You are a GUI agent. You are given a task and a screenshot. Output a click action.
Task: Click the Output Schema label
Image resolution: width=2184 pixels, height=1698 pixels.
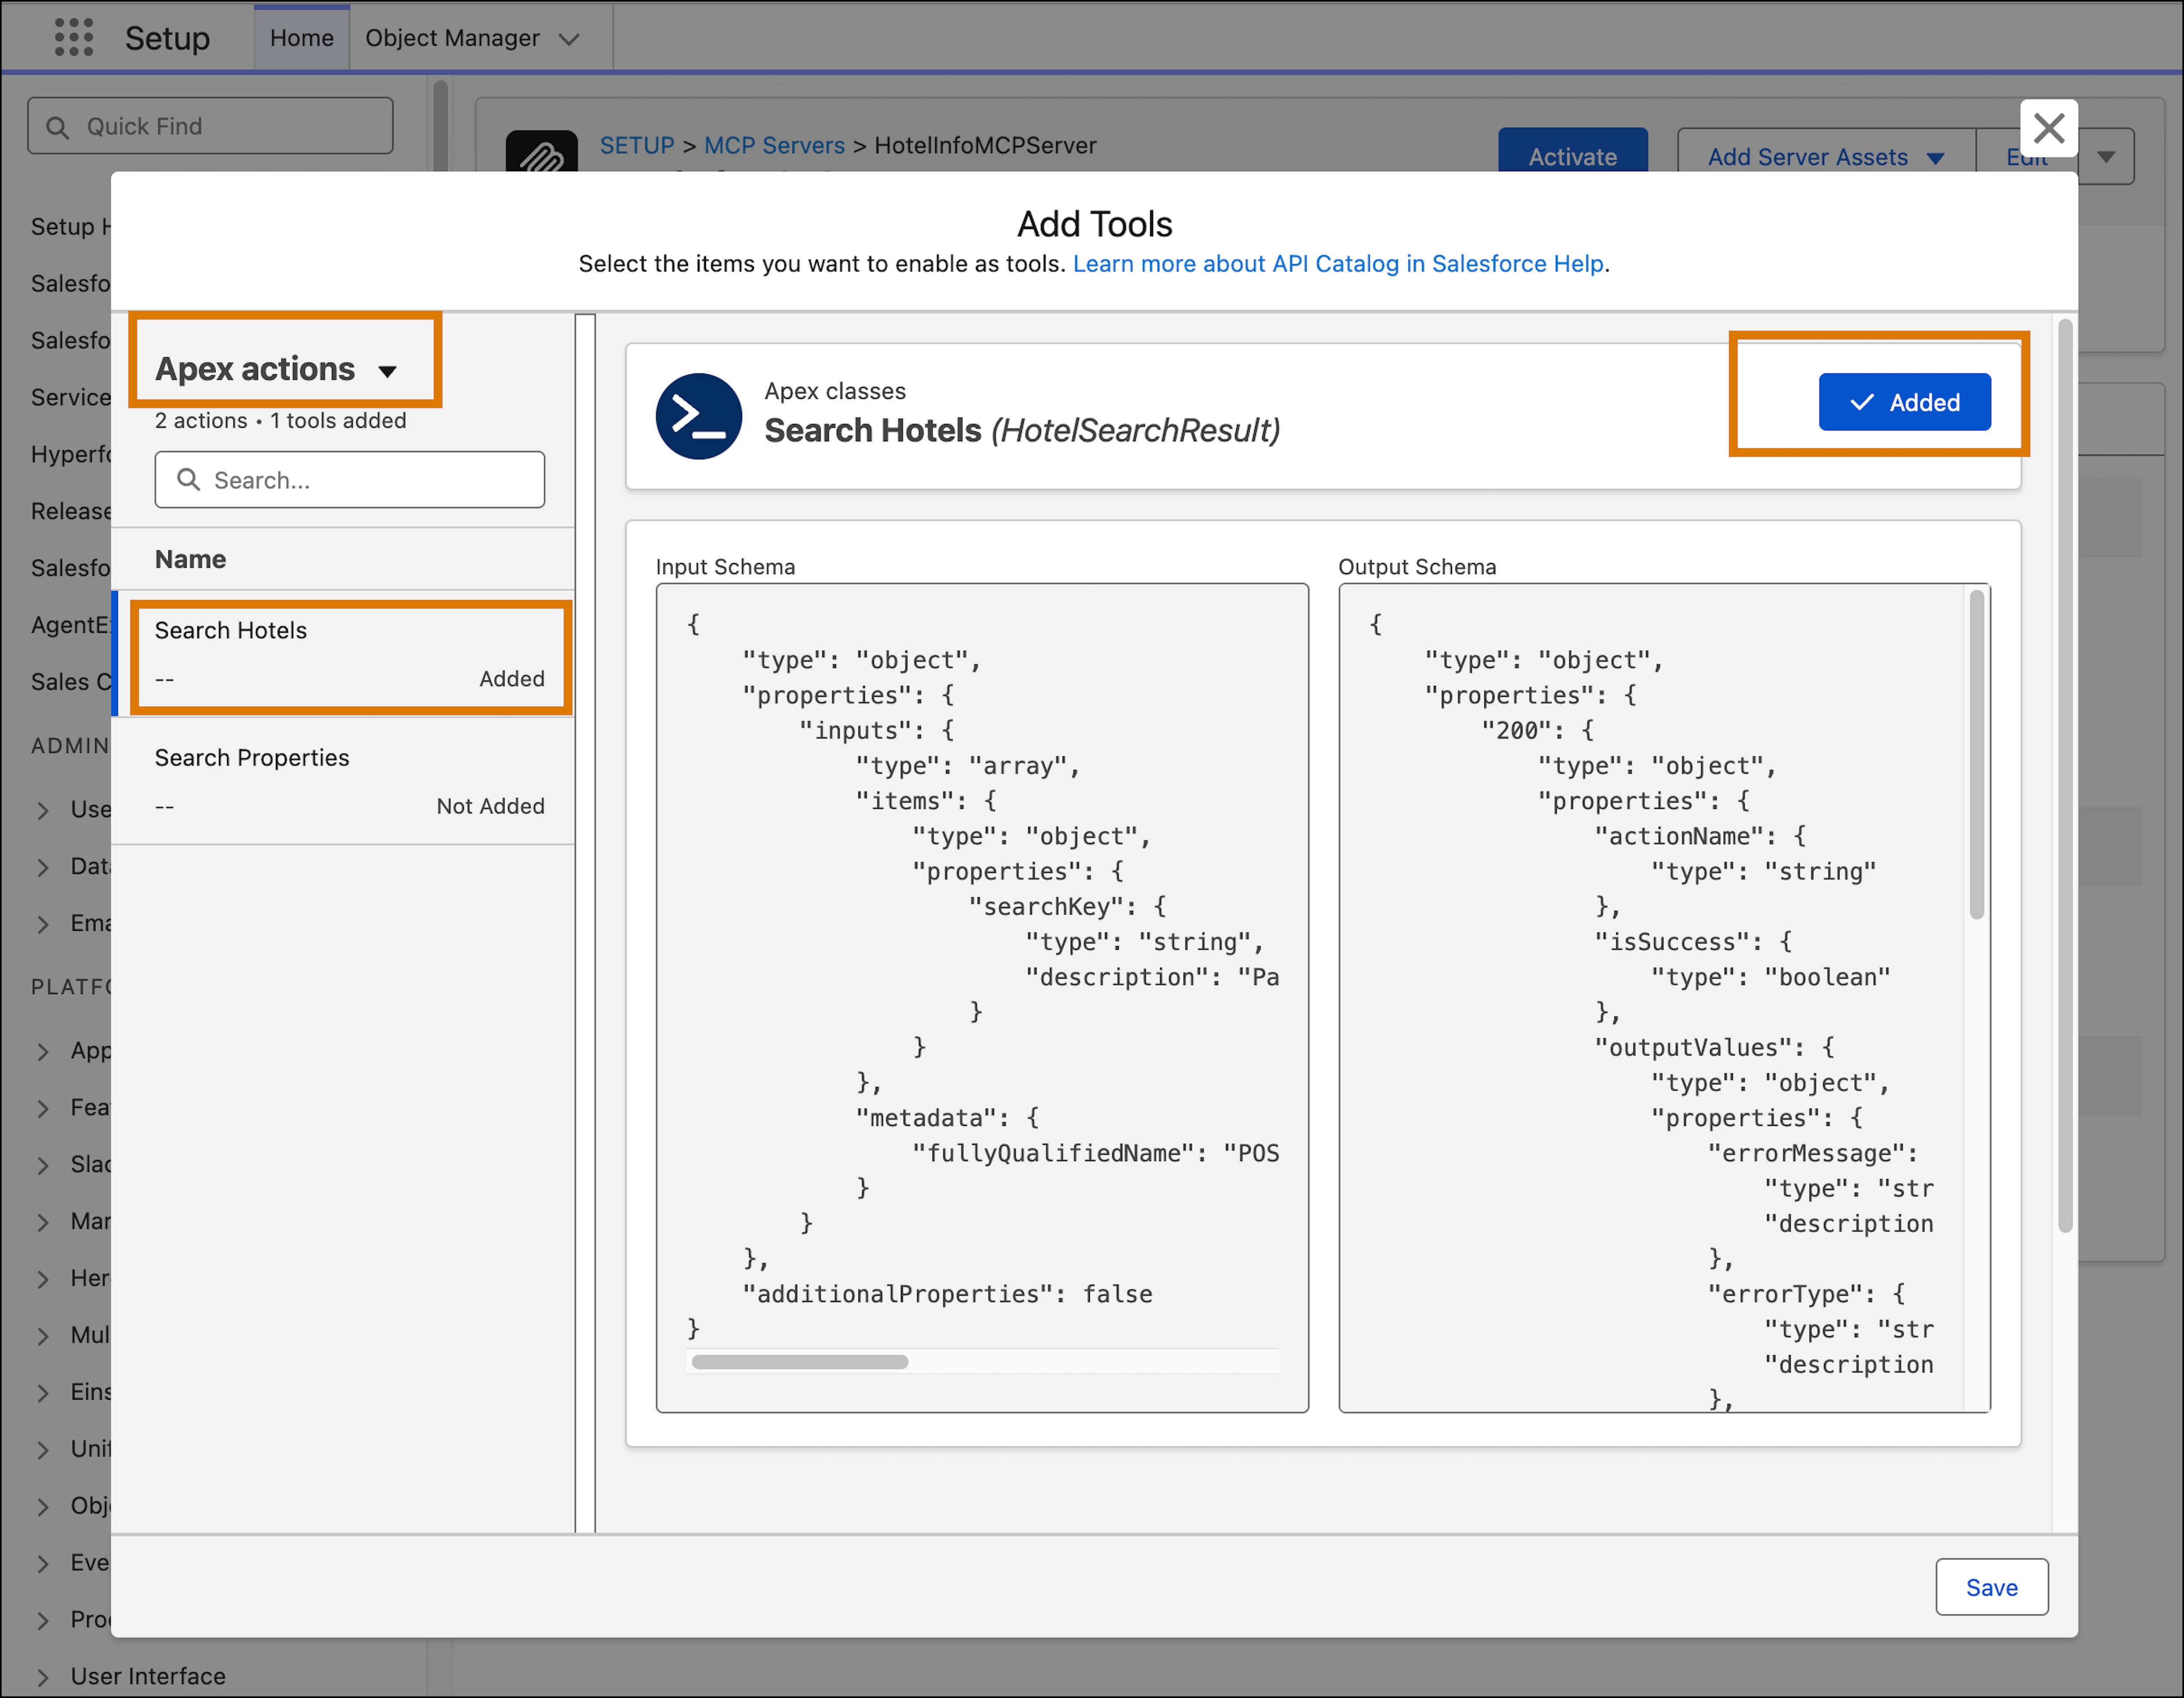(x=1417, y=567)
